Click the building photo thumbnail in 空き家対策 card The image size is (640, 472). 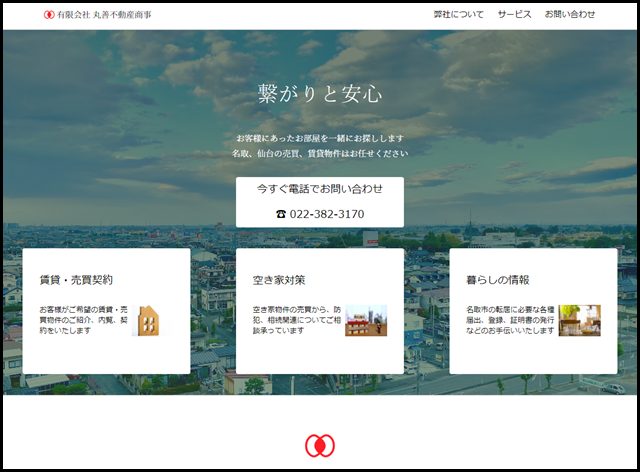tap(366, 321)
